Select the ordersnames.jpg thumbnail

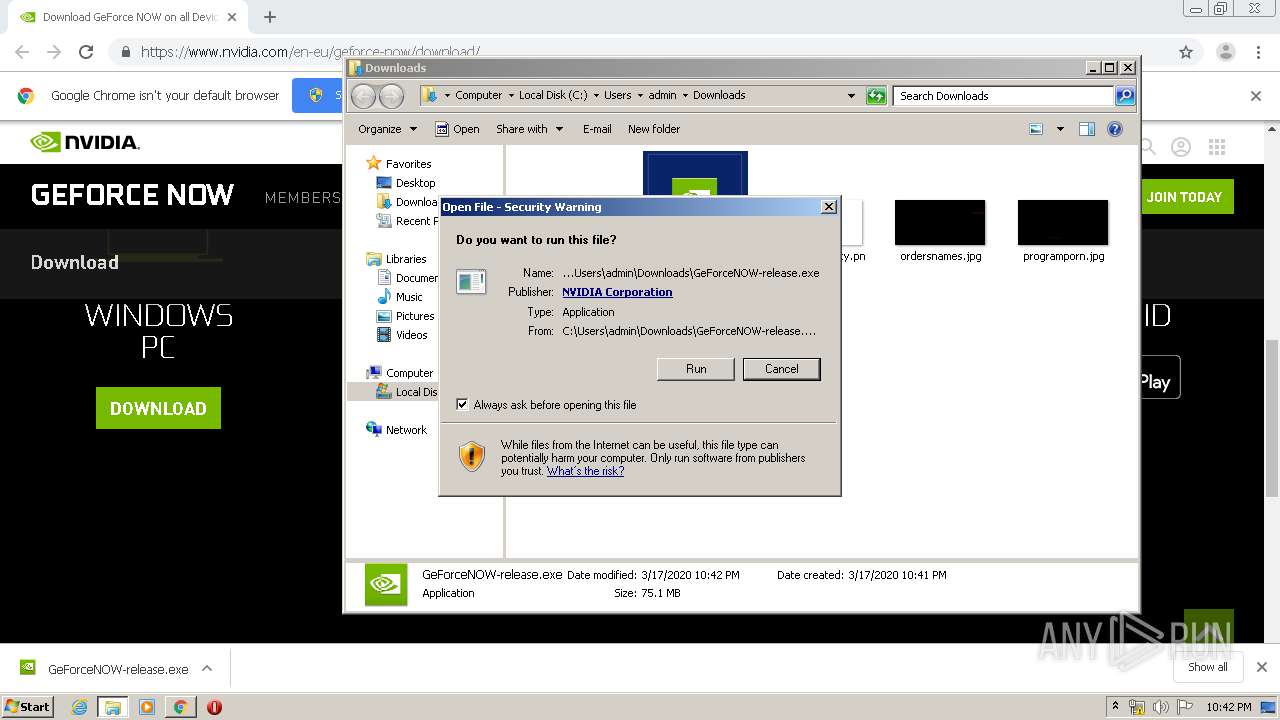[940, 222]
